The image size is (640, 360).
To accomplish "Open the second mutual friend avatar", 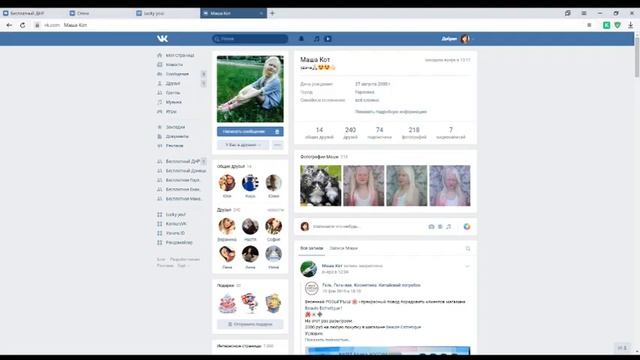I will 250,183.
